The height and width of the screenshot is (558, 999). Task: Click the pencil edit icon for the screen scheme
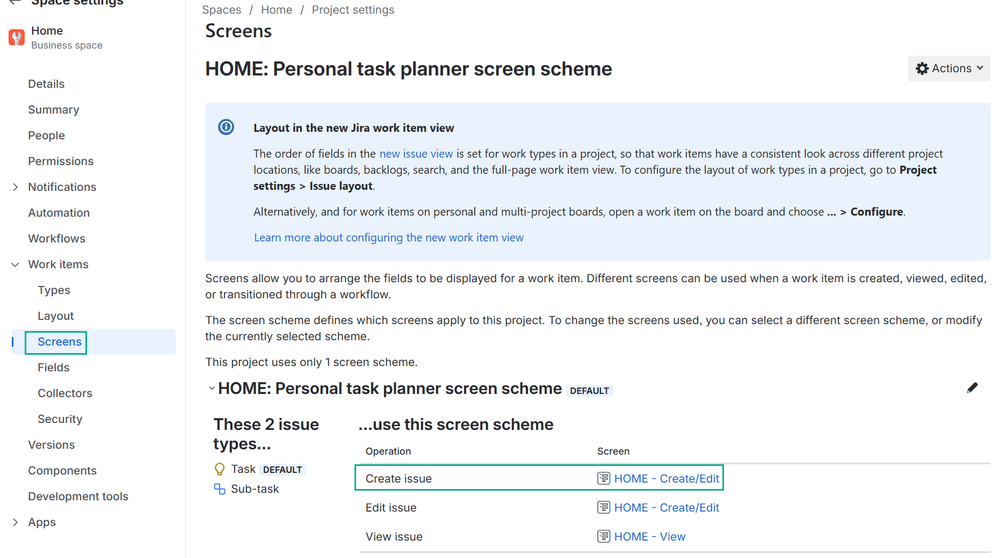pyautogui.click(x=972, y=388)
